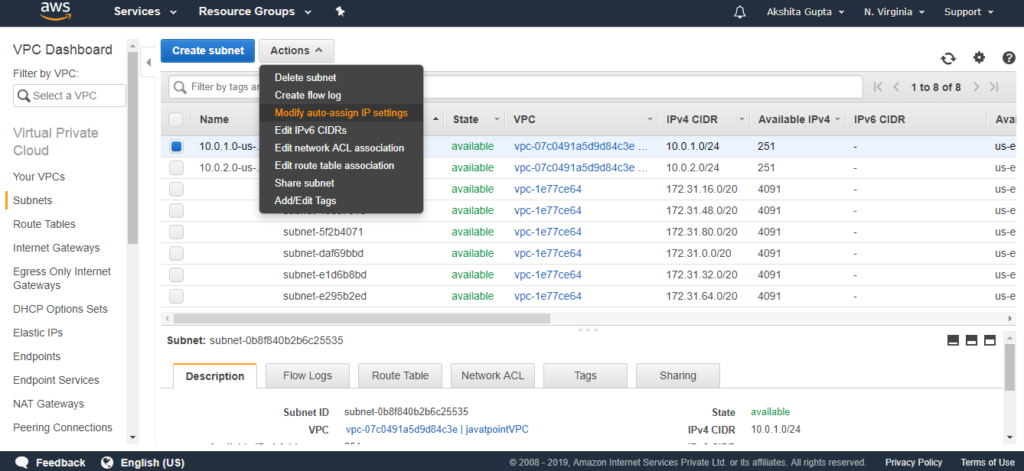
Task: Select Modify auto-assign IP settings
Action: 341,113
